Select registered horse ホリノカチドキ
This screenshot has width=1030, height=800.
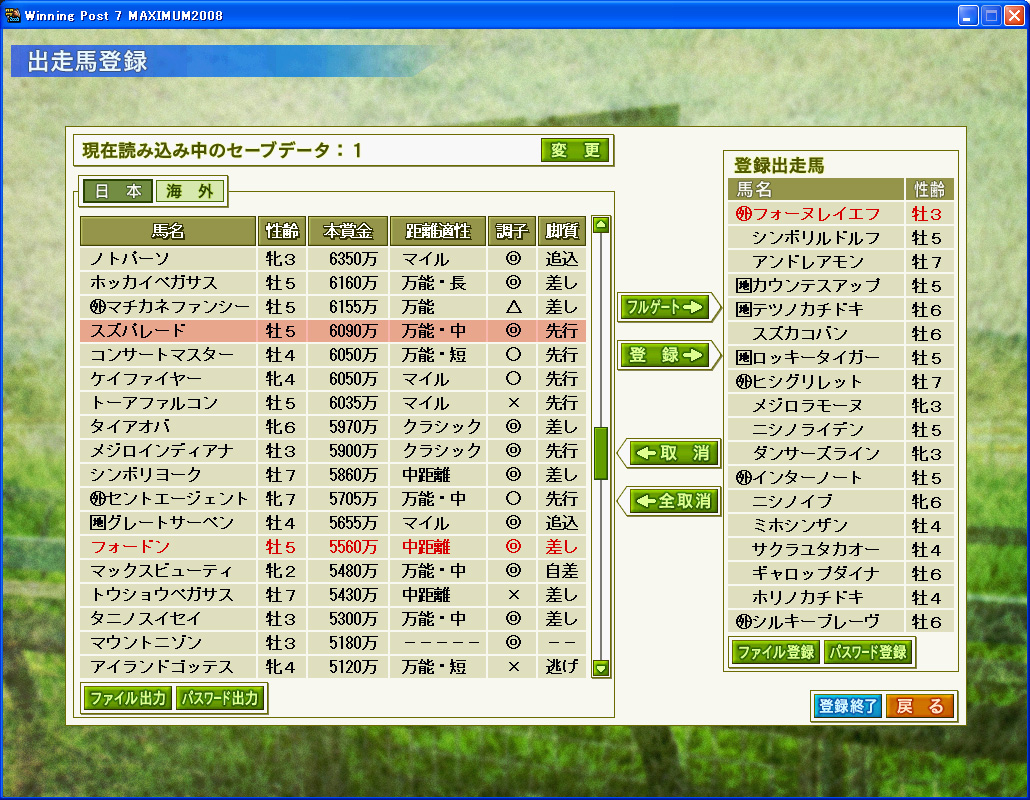click(841, 598)
